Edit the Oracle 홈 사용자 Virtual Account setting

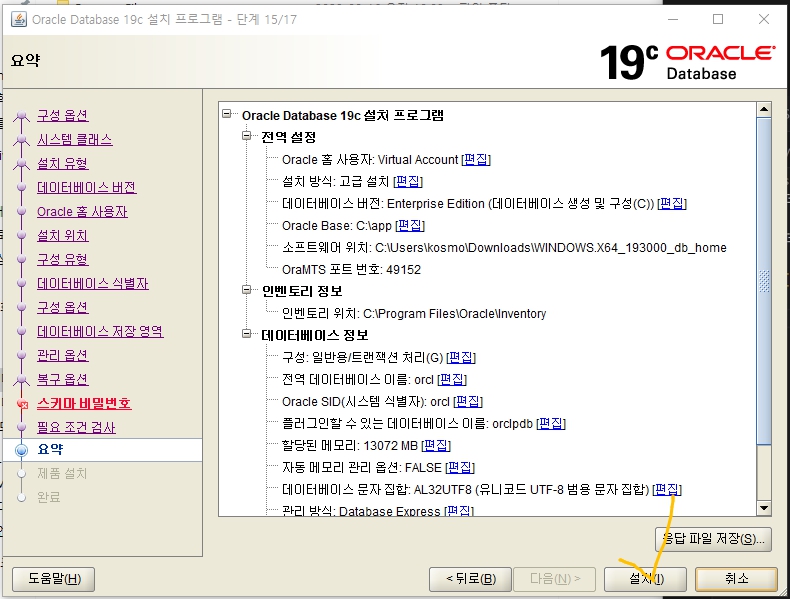click(x=476, y=160)
